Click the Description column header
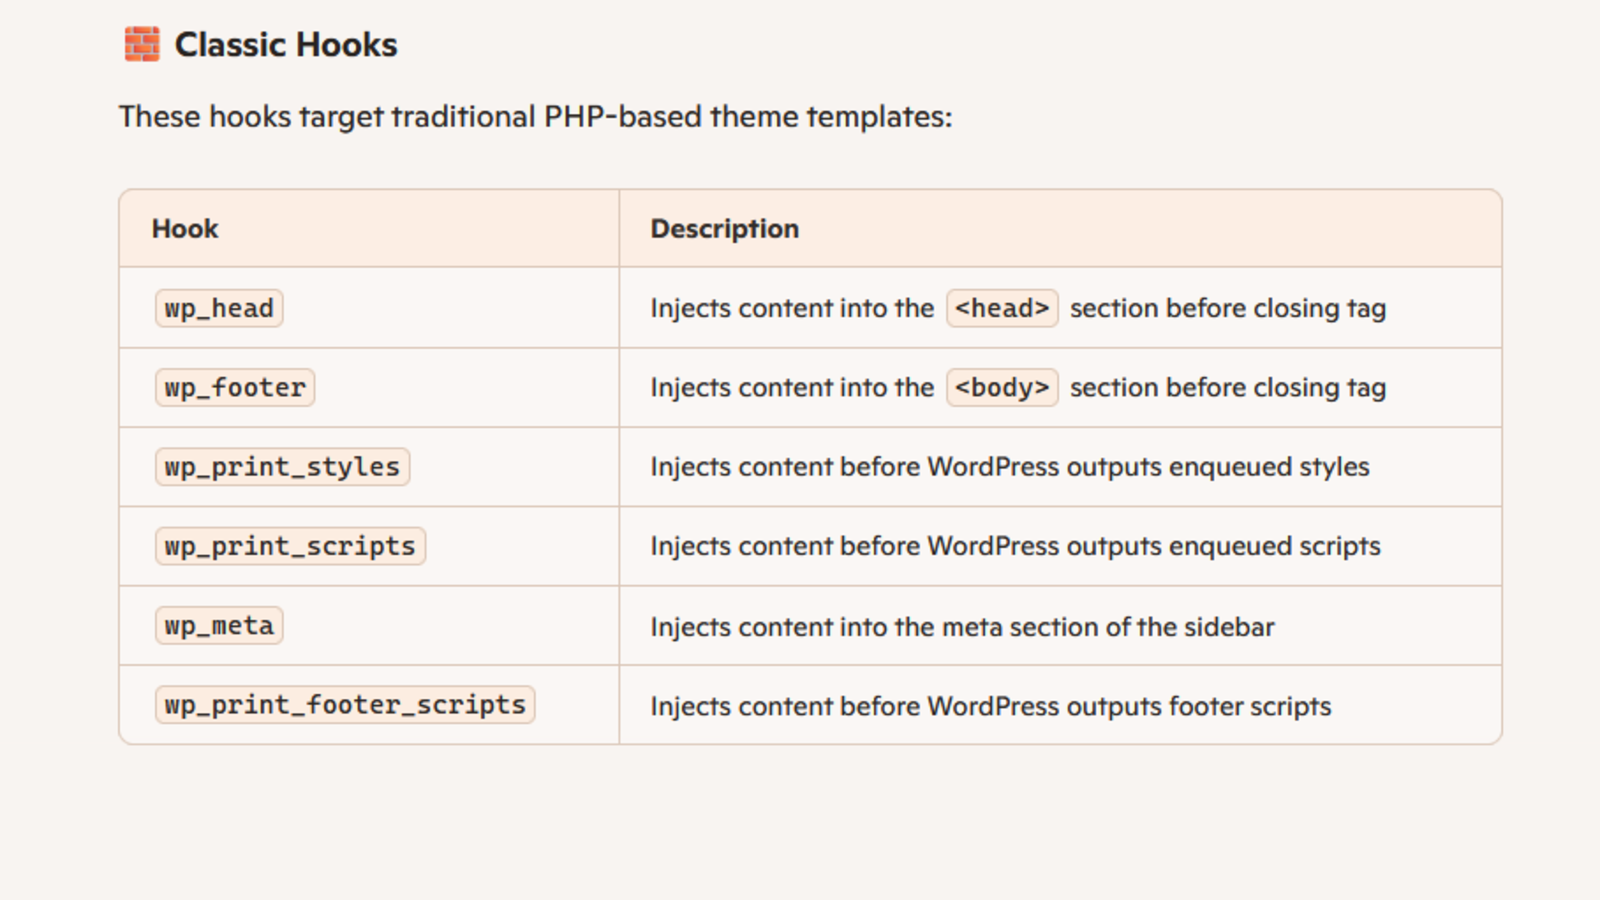Screen dimensions: 1600x900 pyautogui.click(x=724, y=229)
